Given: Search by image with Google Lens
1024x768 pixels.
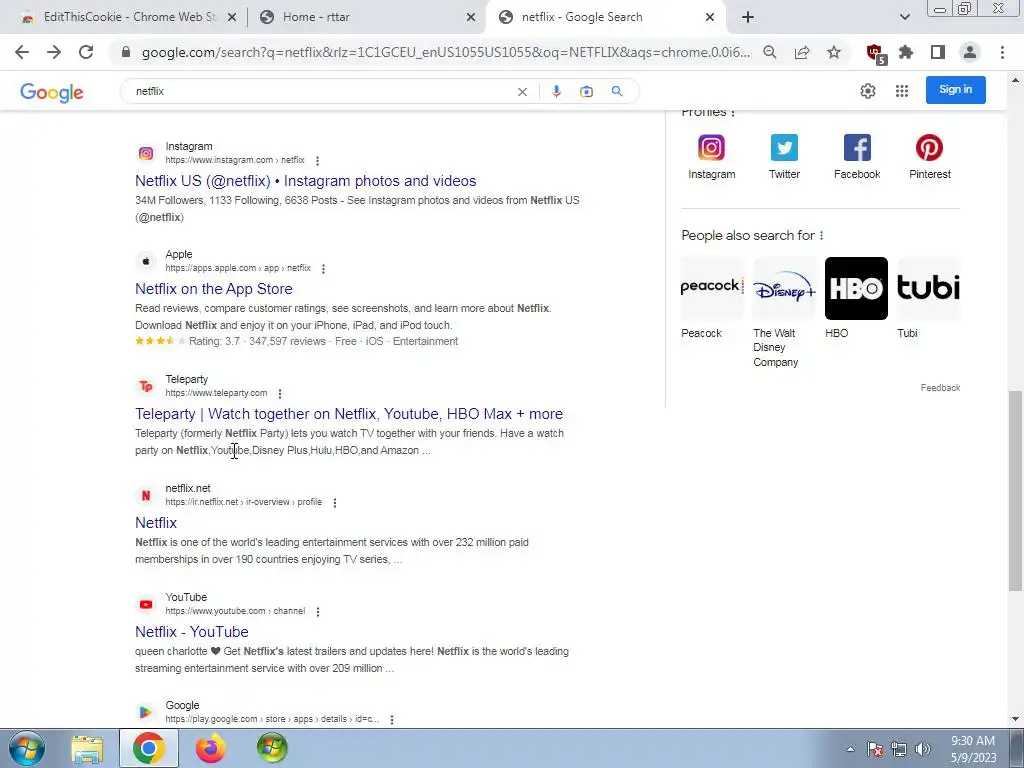Looking at the screenshot, I should [586, 91].
